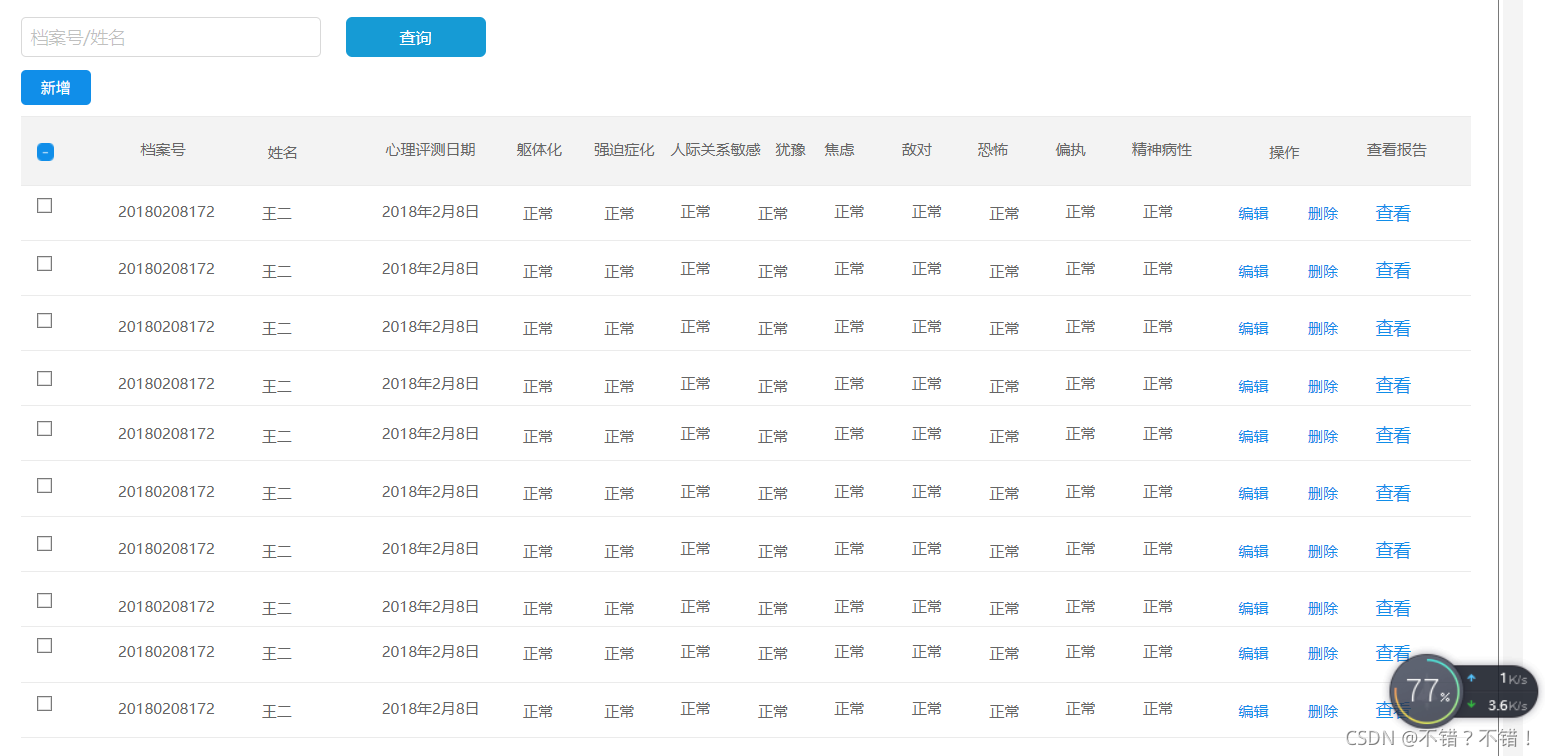Image resolution: width=1545 pixels, height=756 pixels.
Task: Click the 姓名 column header
Action: pyautogui.click(x=283, y=153)
